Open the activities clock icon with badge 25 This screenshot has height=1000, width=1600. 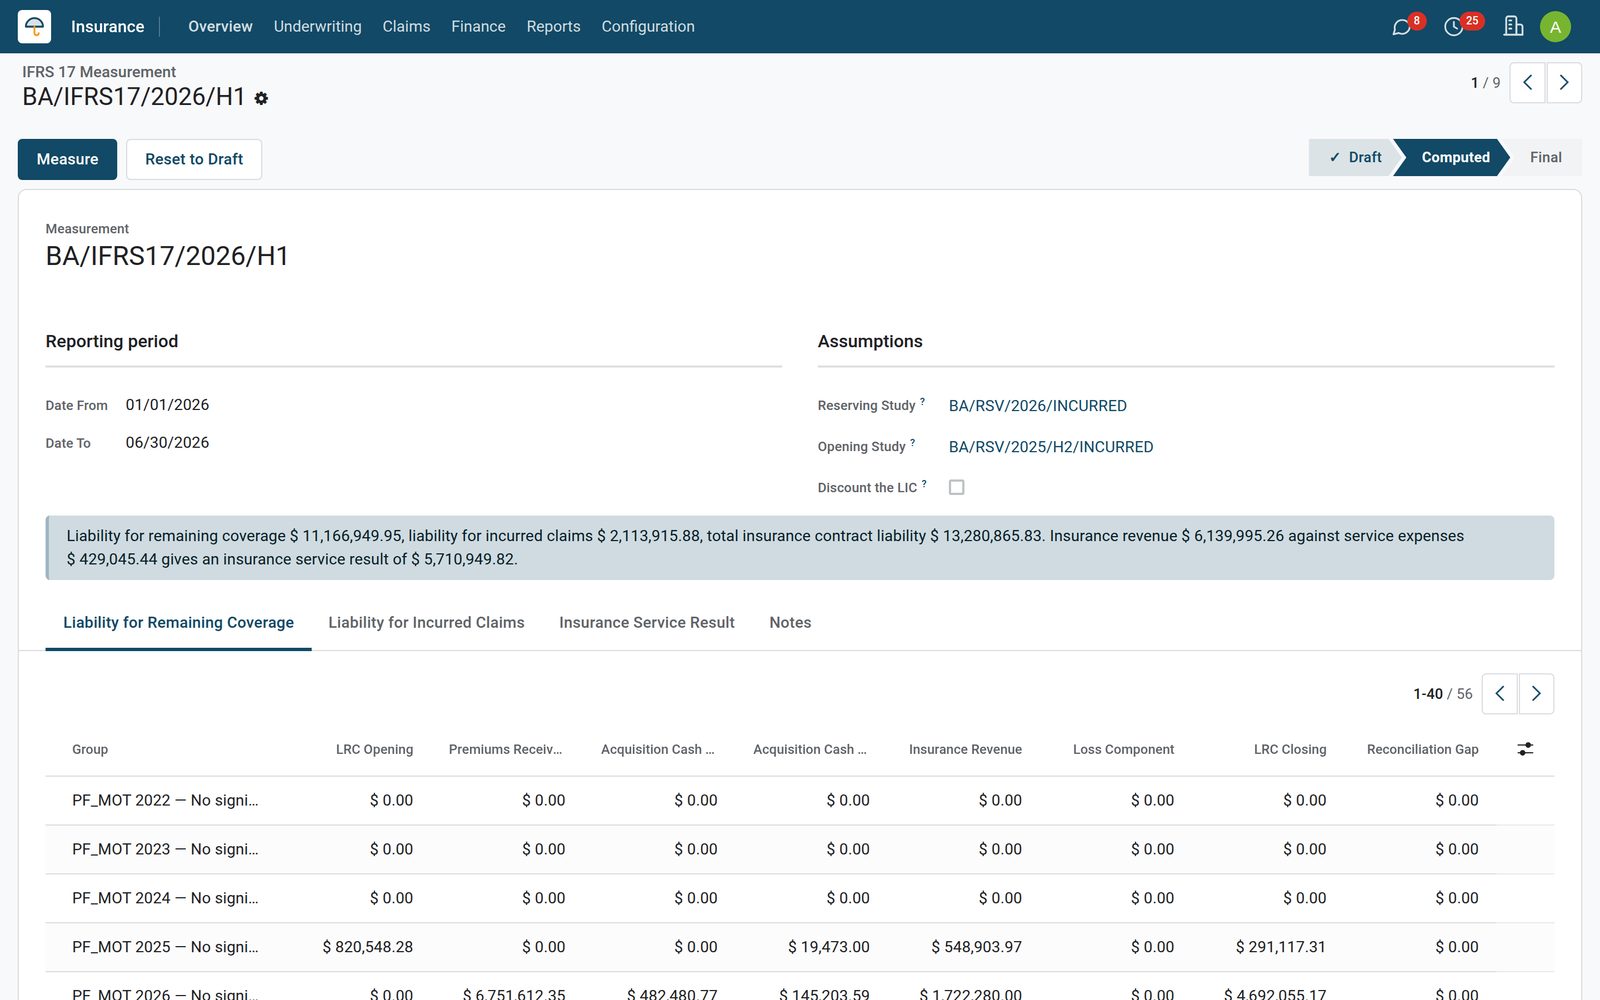point(1454,27)
